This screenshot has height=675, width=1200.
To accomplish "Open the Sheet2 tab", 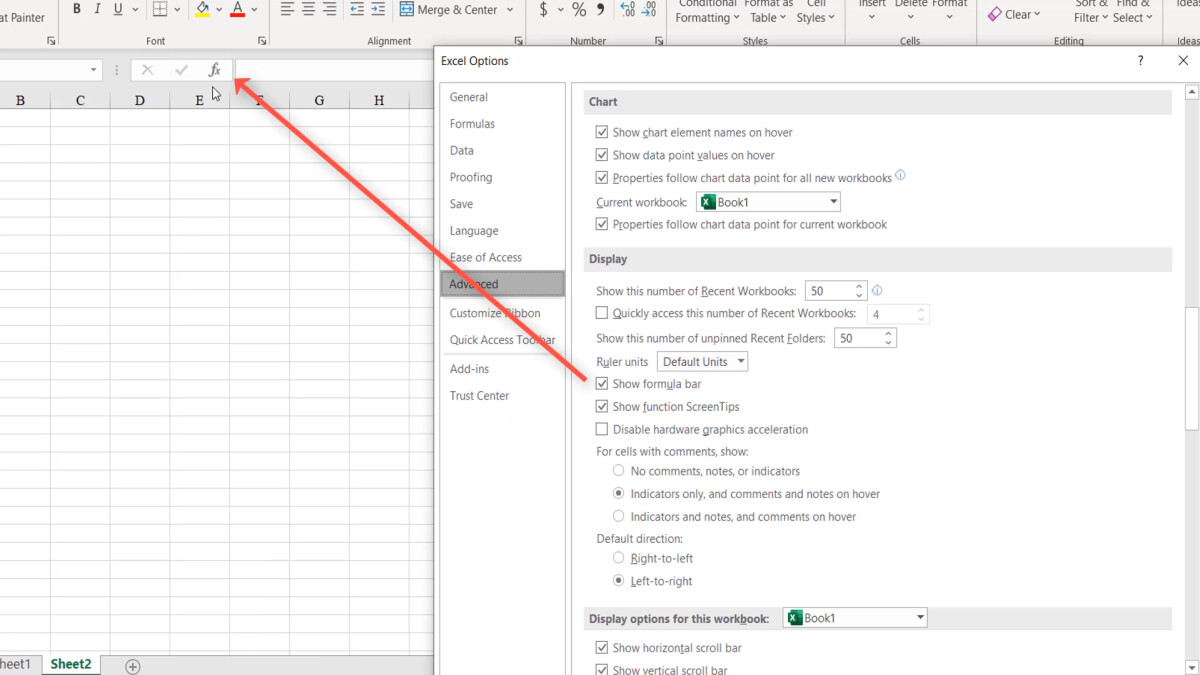I will tap(71, 663).
